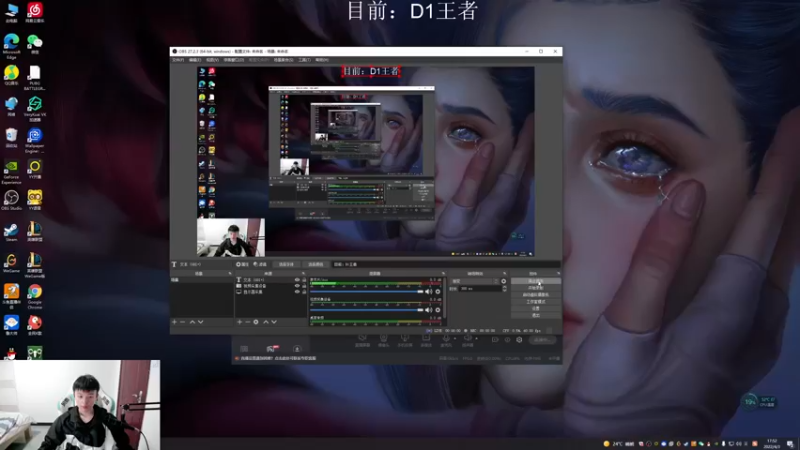800x450 pixels.
Task: Open the Edit menu in OBS
Action: pyautogui.click(x=195, y=60)
